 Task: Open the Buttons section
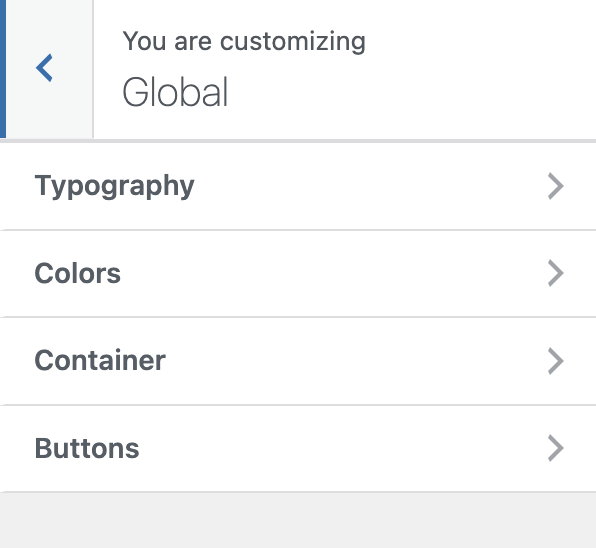tap(298, 448)
